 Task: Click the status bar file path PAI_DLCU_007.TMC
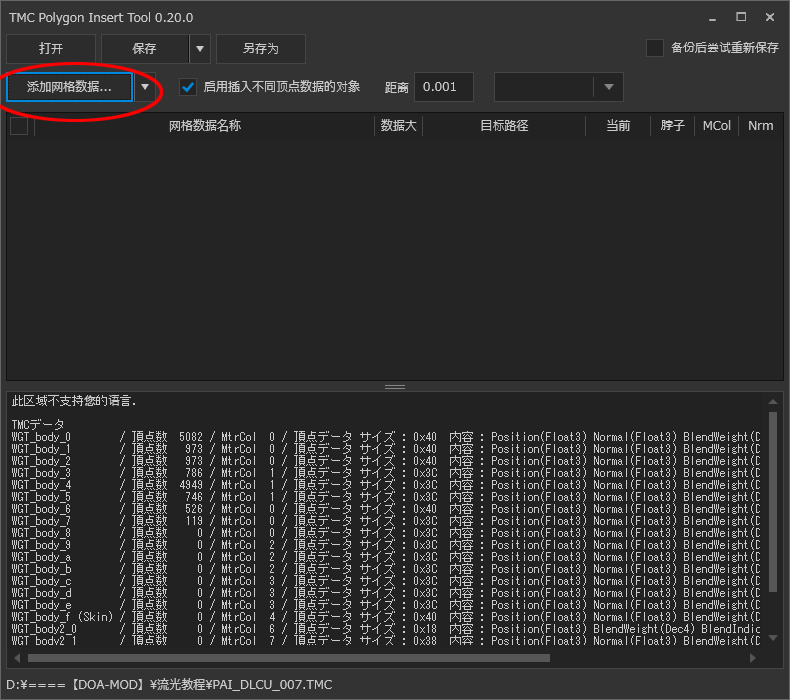click(169, 685)
